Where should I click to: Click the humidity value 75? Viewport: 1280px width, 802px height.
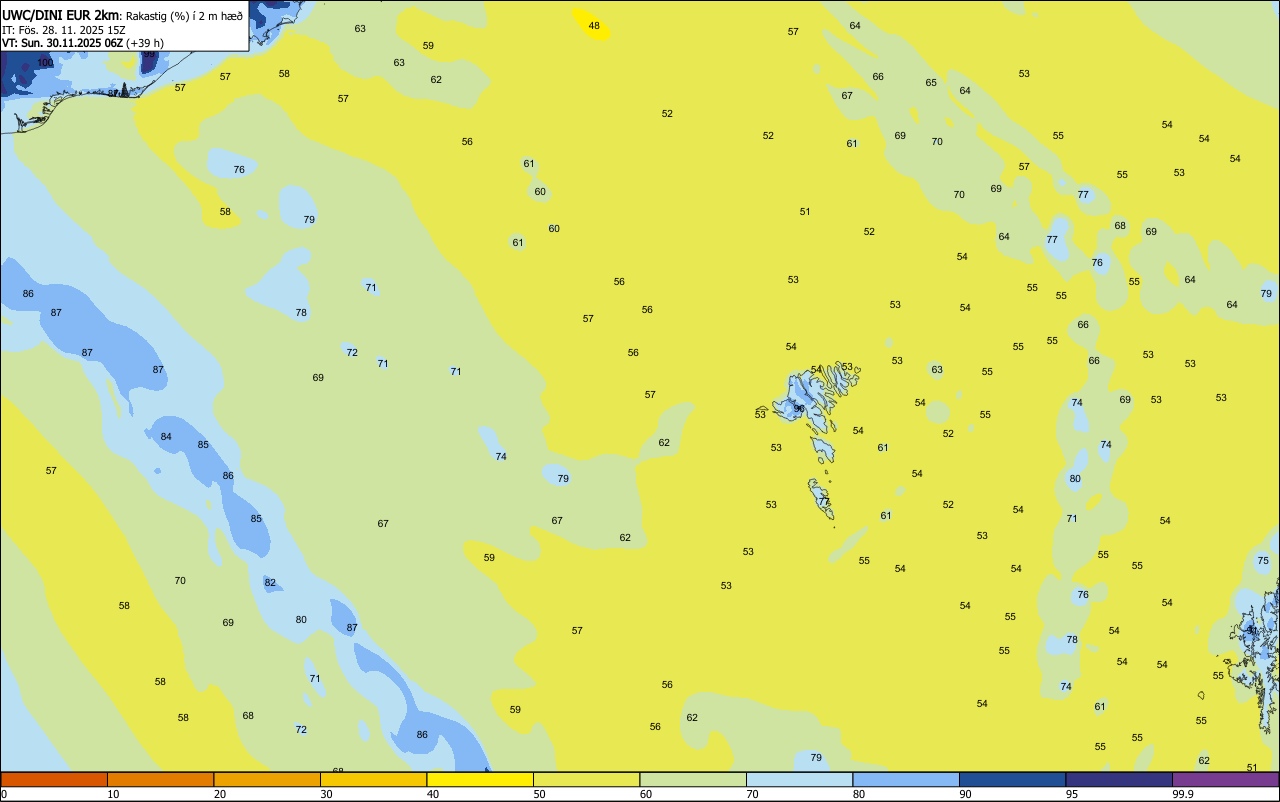(x=1263, y=561)
